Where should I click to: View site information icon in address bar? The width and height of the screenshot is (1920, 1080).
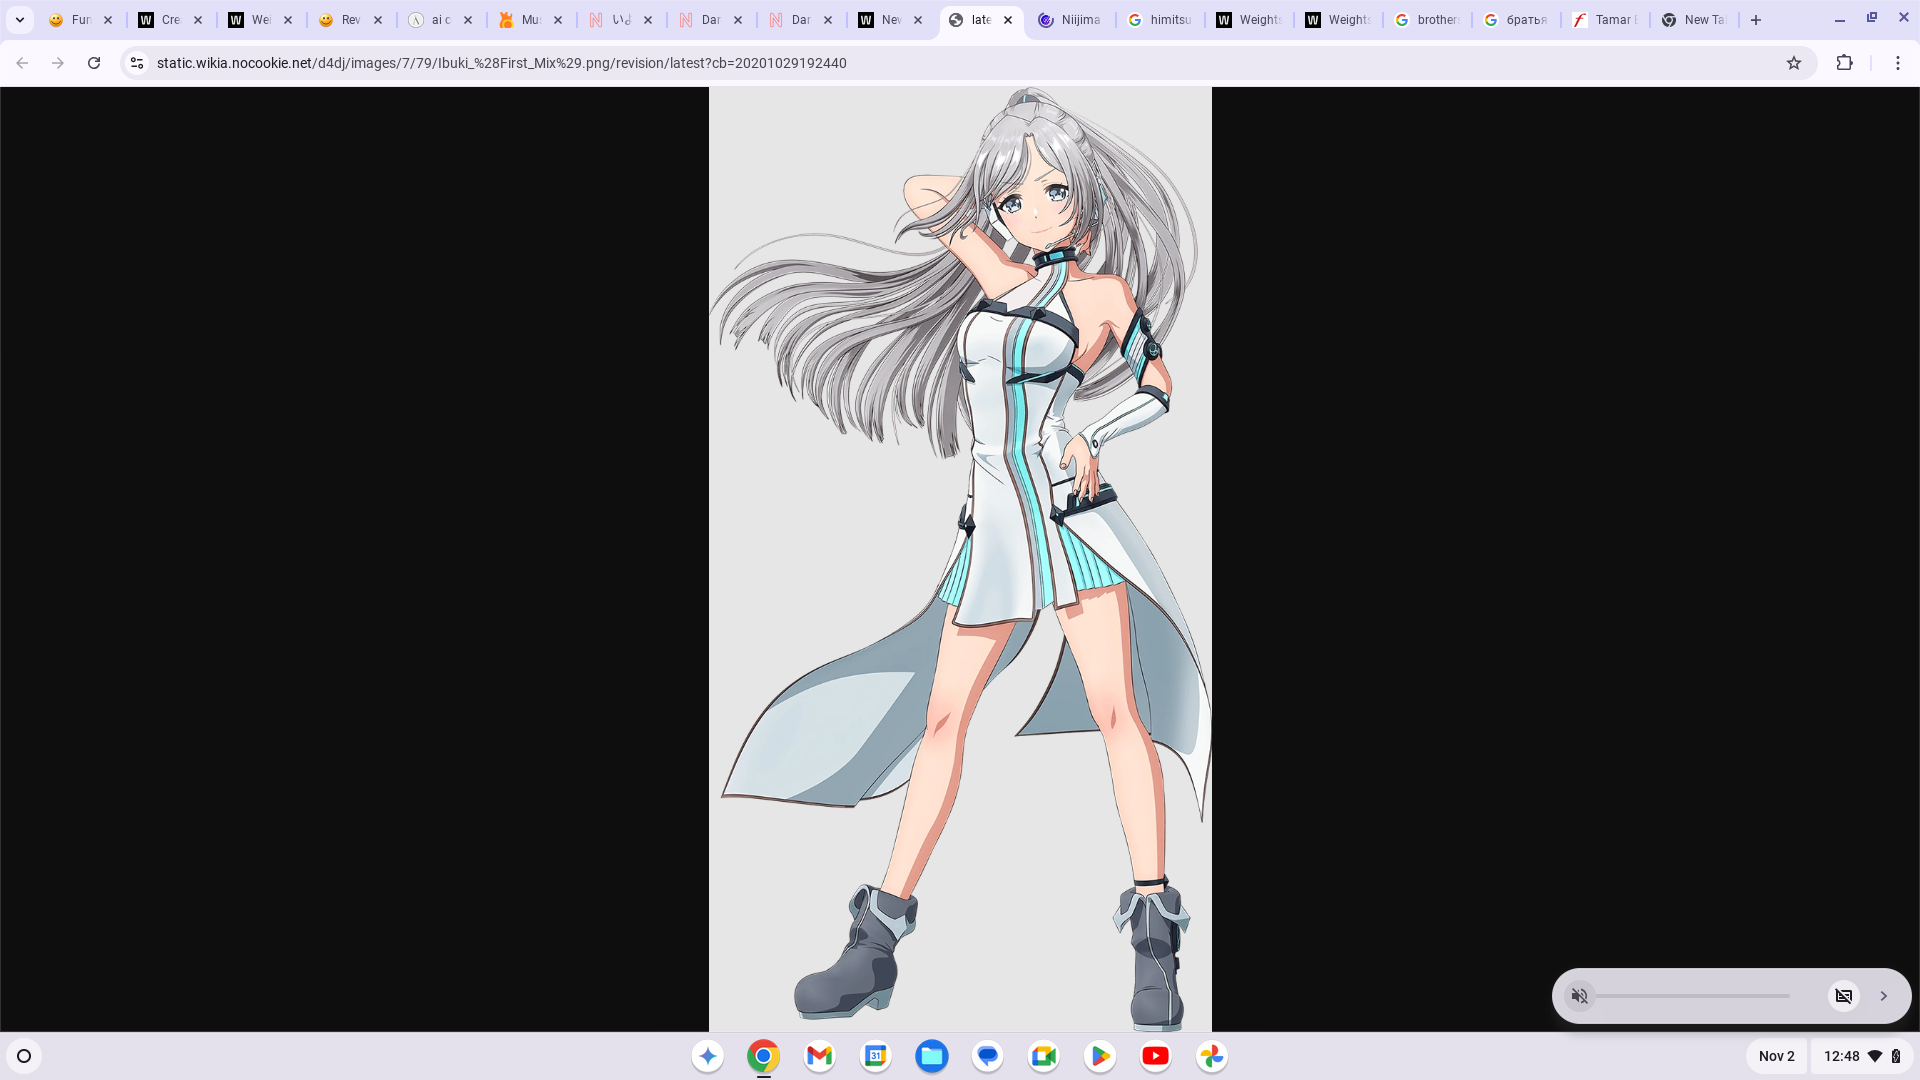(137, 63)
